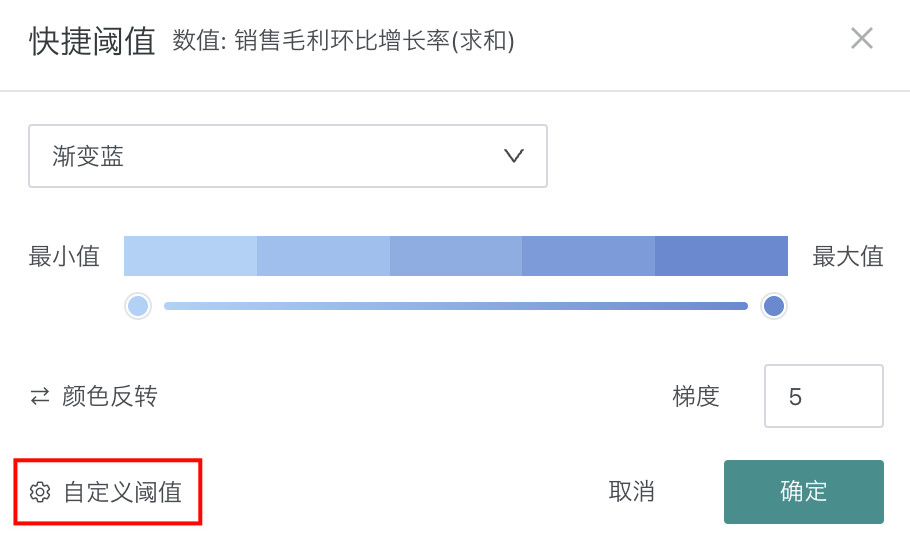The height and width of the screenshot is (548, 910).
Task: Confirm with the 确定 button
Action: click(803, 491)
